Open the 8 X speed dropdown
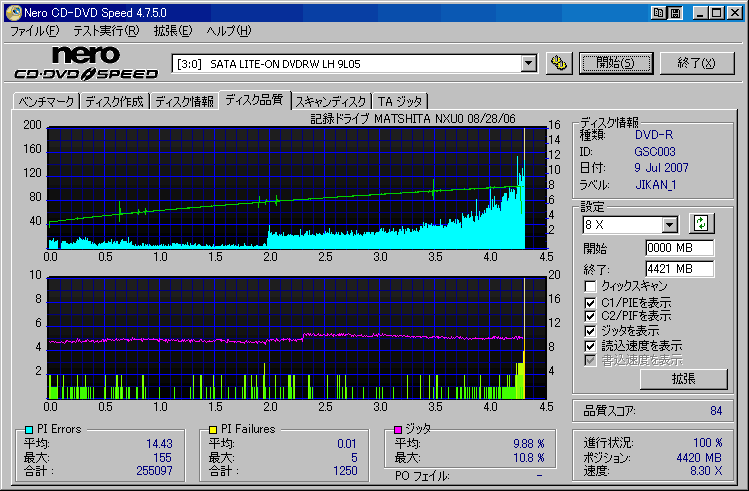749x491 pixels. click(670, 224)
